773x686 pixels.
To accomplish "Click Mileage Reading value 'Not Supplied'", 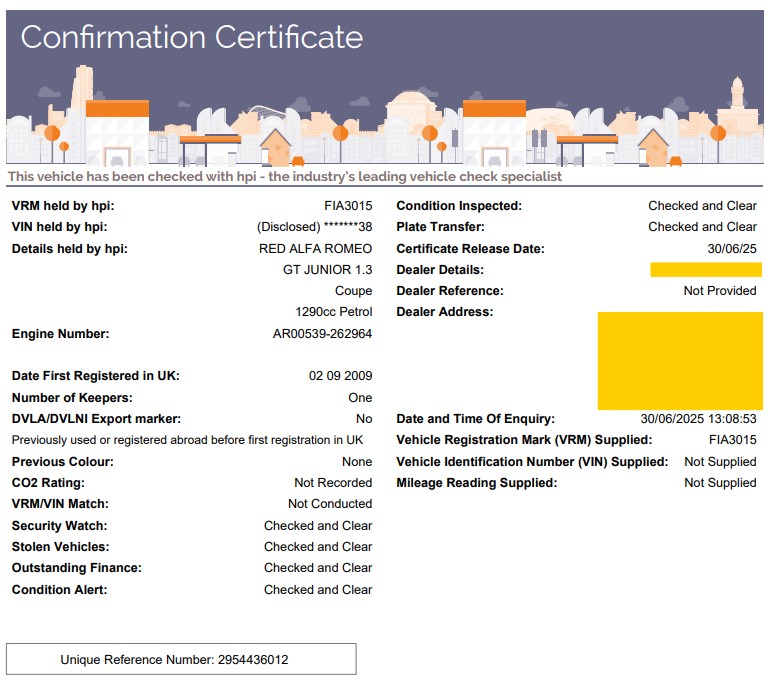I will pos(720,482).
